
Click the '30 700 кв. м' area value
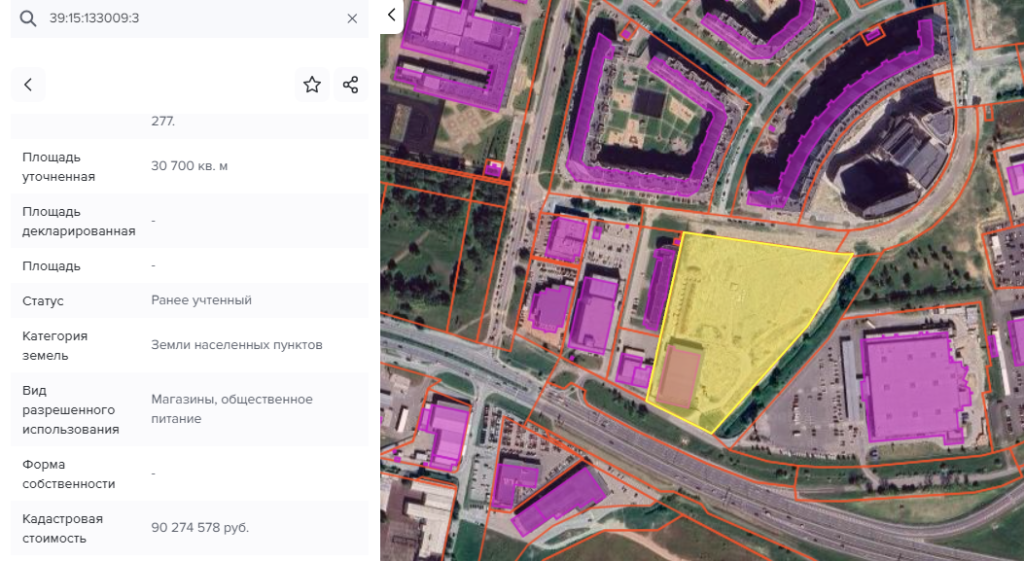tap(190, 166)
